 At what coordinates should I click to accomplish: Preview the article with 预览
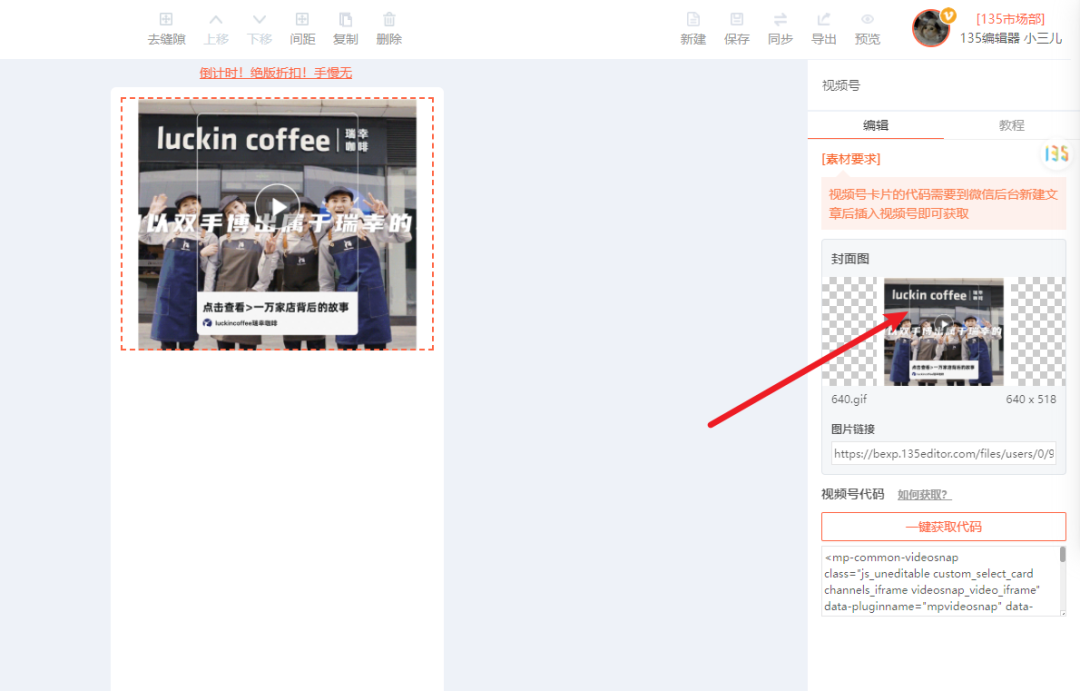point(867,29)
